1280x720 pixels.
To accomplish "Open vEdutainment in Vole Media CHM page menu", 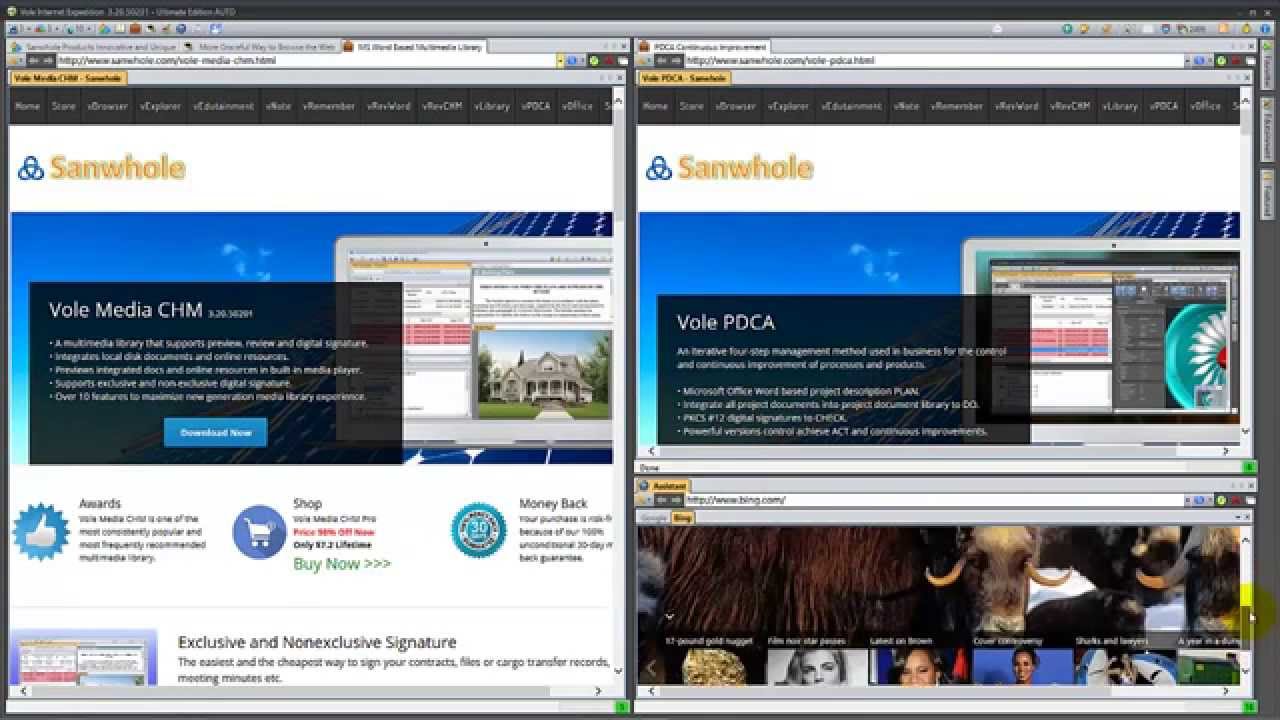I will (x=224, y=106).
